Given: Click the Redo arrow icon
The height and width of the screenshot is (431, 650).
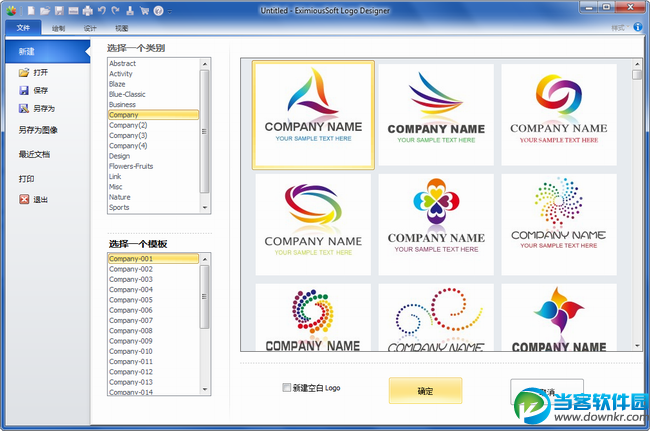Looking at the screenshot, I should (x=116, y=11).
